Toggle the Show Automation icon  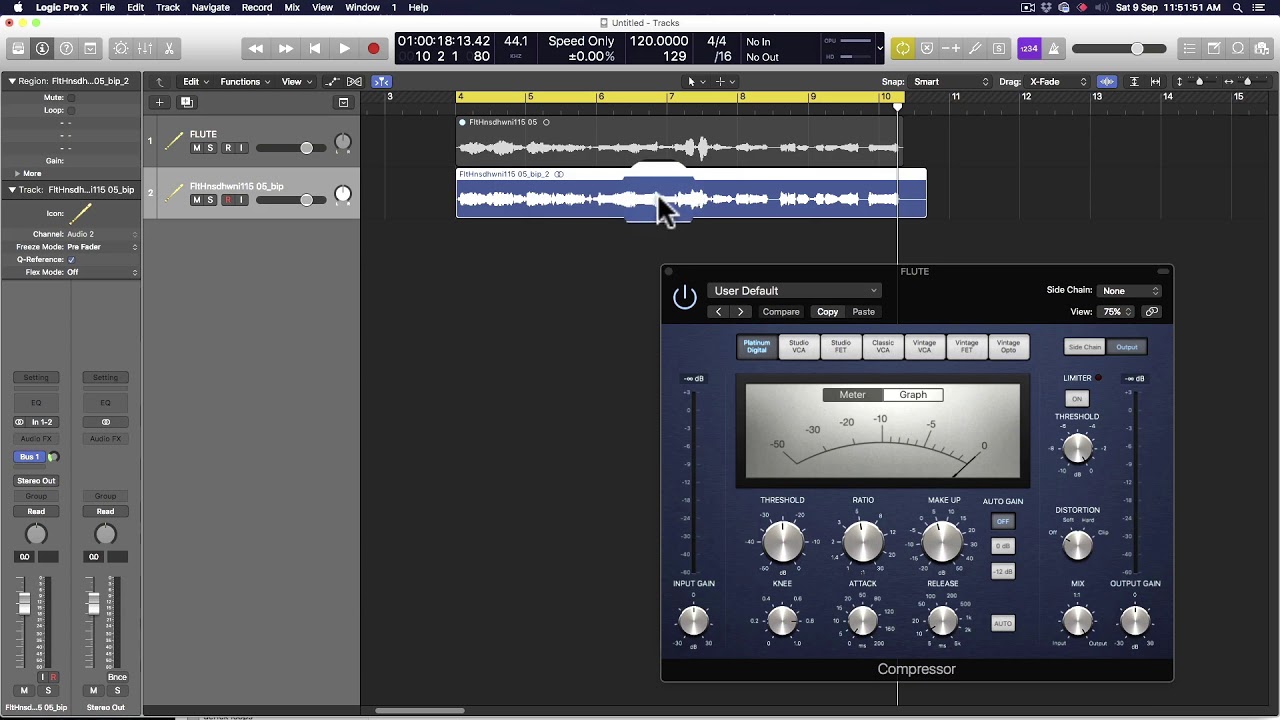click(333, 81)
